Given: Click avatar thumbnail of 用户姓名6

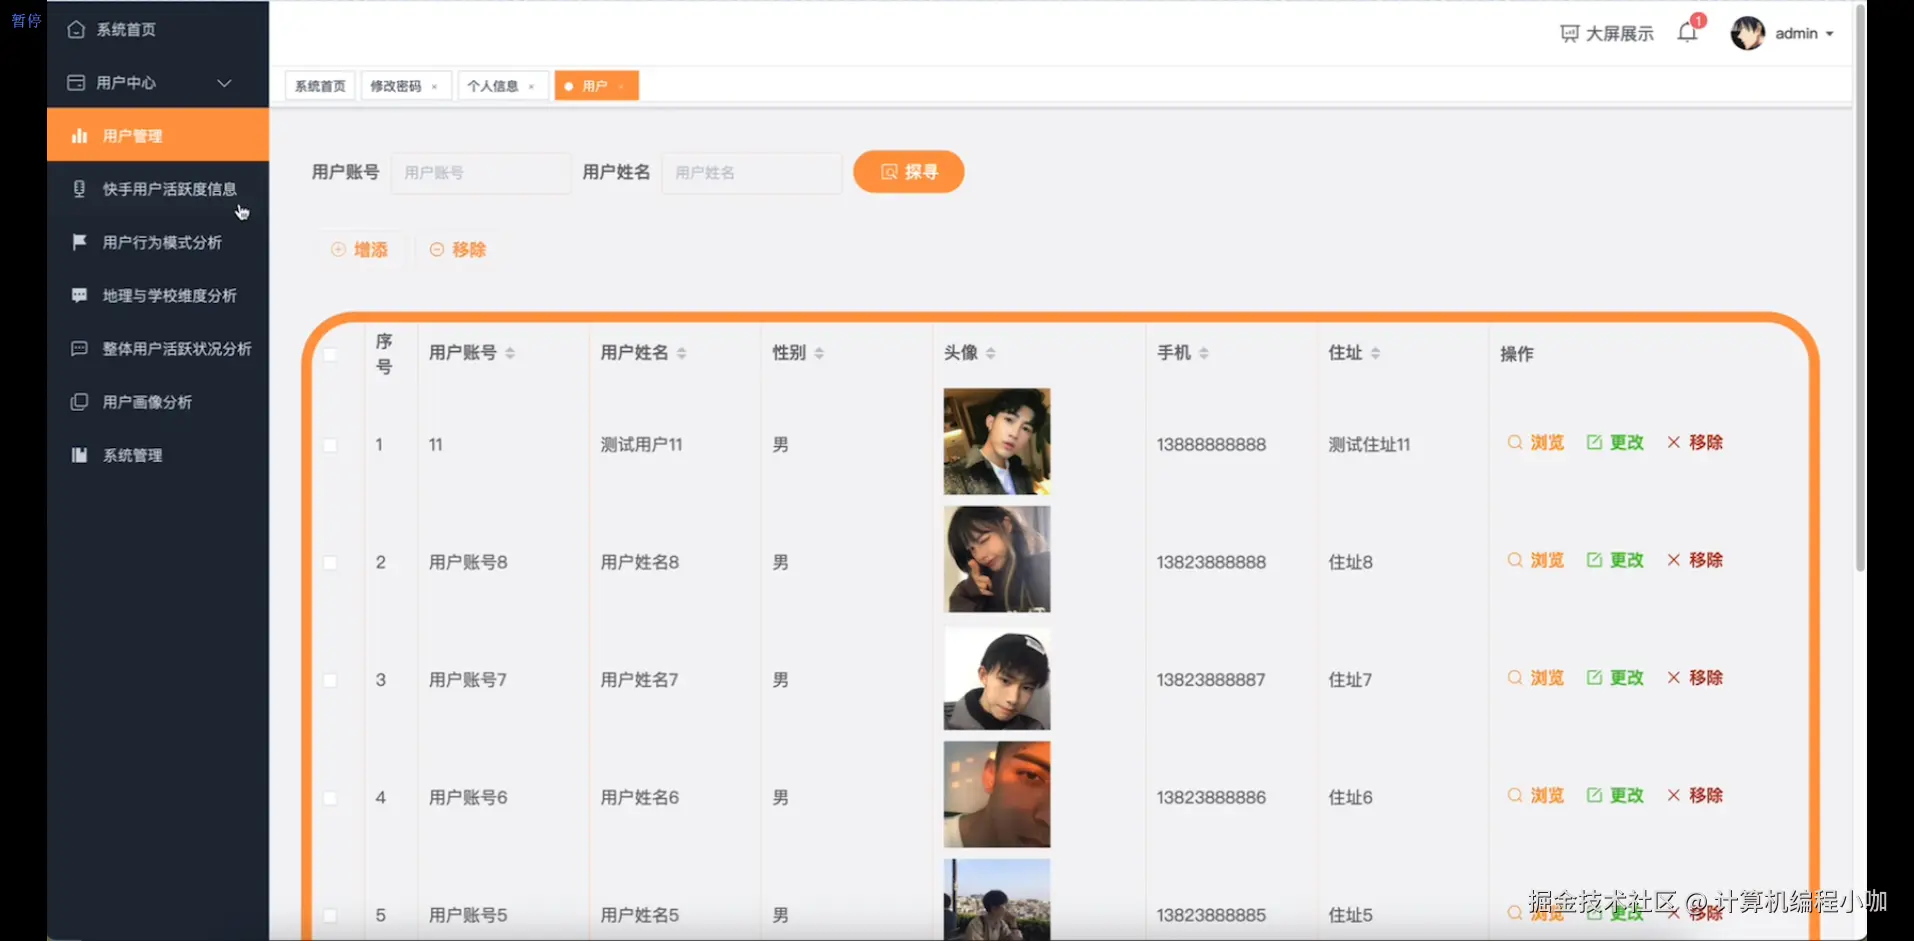Looking at the screenshot, I should pos(997,794).
